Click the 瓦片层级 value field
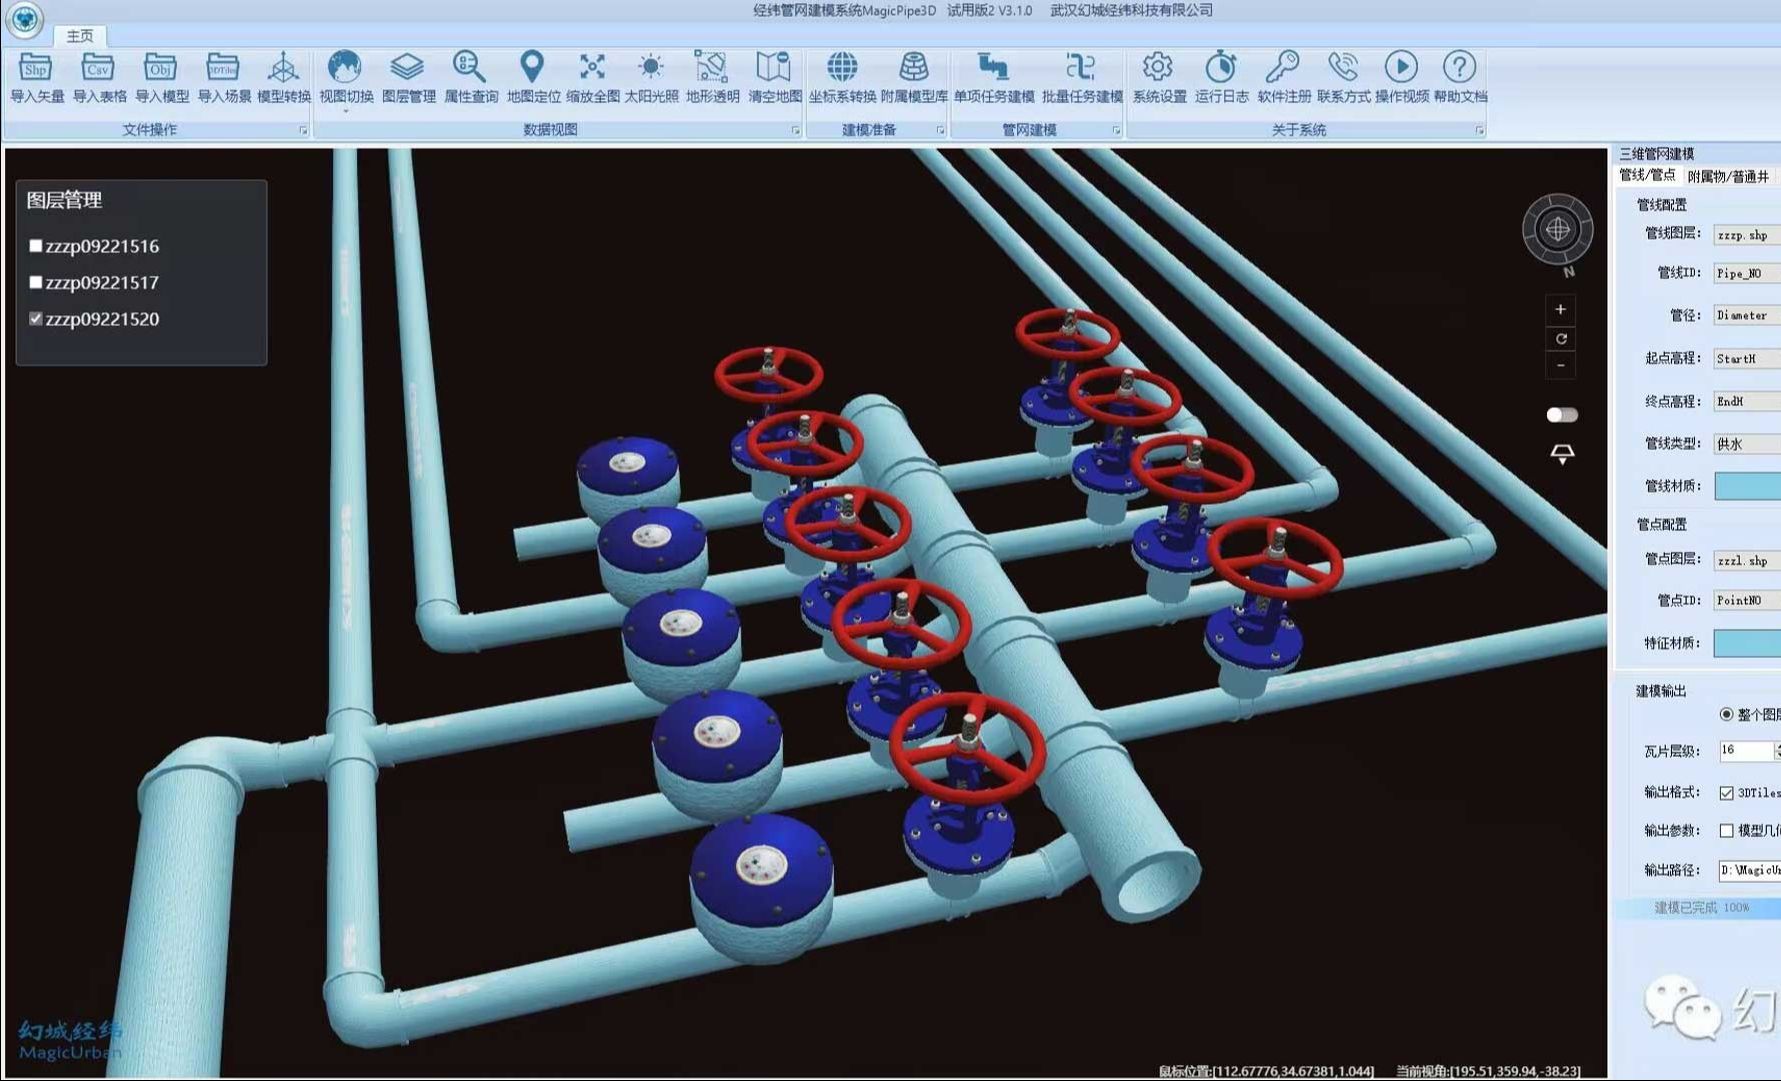 1747,750
